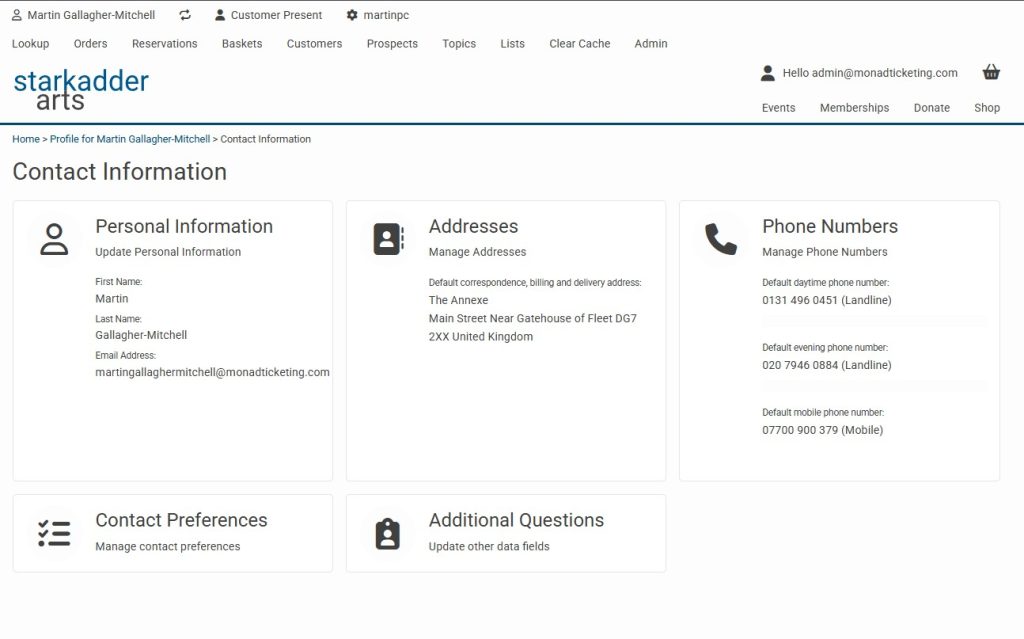The width and height of the screenshot is (1024, 639).
Task: Go to the Memberships tab
Action: [854, 108]
